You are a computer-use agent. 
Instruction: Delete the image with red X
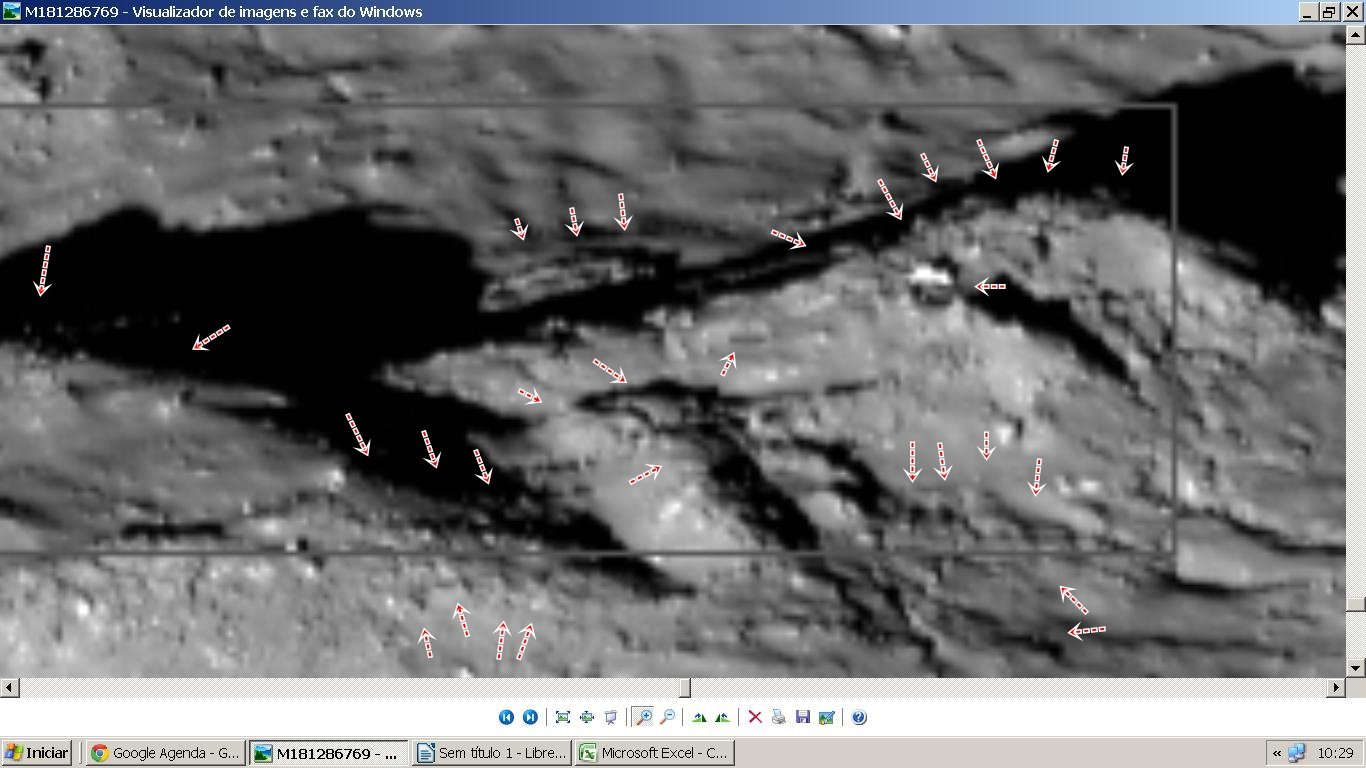(755, 717)
